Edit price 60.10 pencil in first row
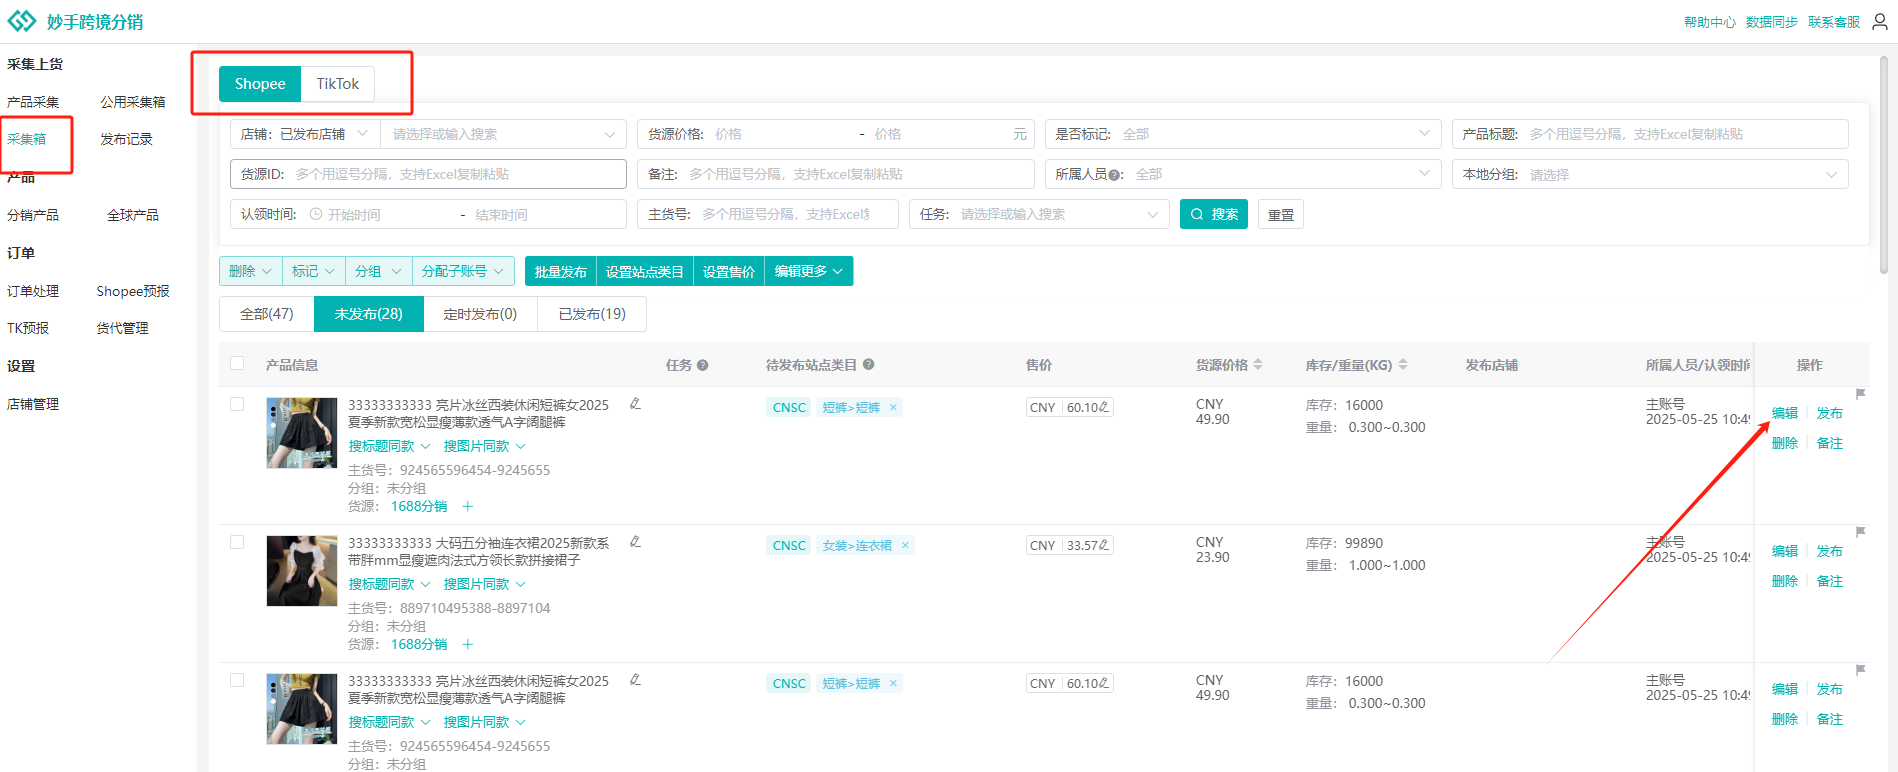This screenshot has height=772, width=1898. click(1104, 407)
